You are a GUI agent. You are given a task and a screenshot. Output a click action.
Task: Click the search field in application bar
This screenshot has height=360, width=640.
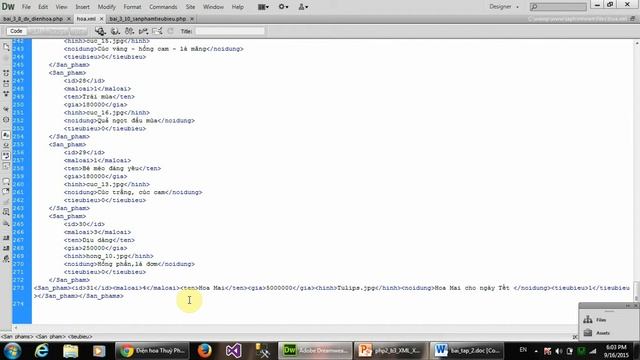pos(558,7)
